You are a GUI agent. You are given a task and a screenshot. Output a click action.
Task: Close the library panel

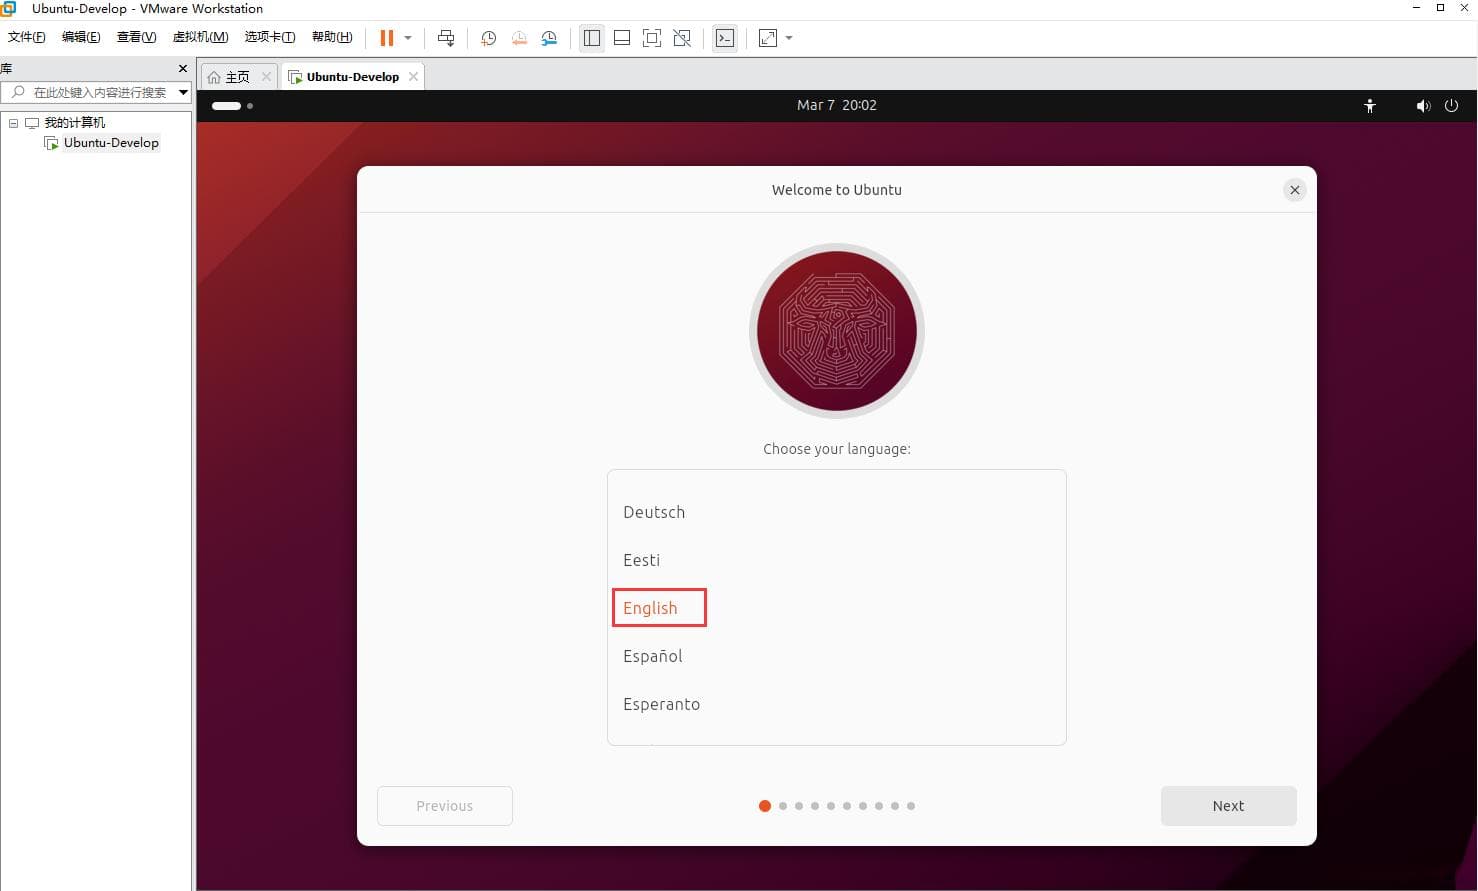click(x=182, y=68)
